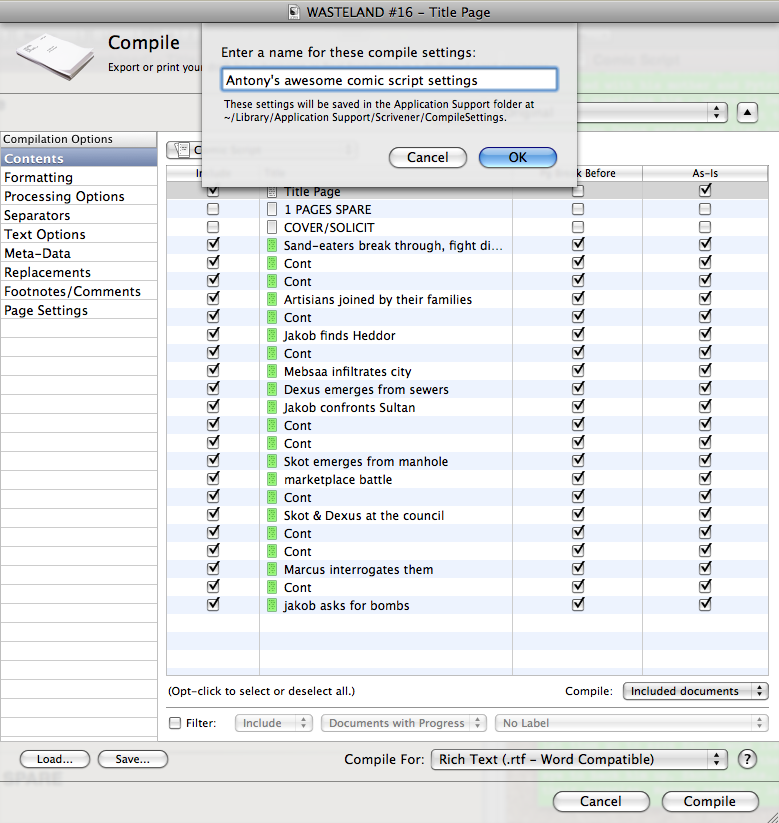Image resolution: width=779 pixels, height=823 pixels.
Task: Open the No Label filter dropdown
Action: point(632,723)
